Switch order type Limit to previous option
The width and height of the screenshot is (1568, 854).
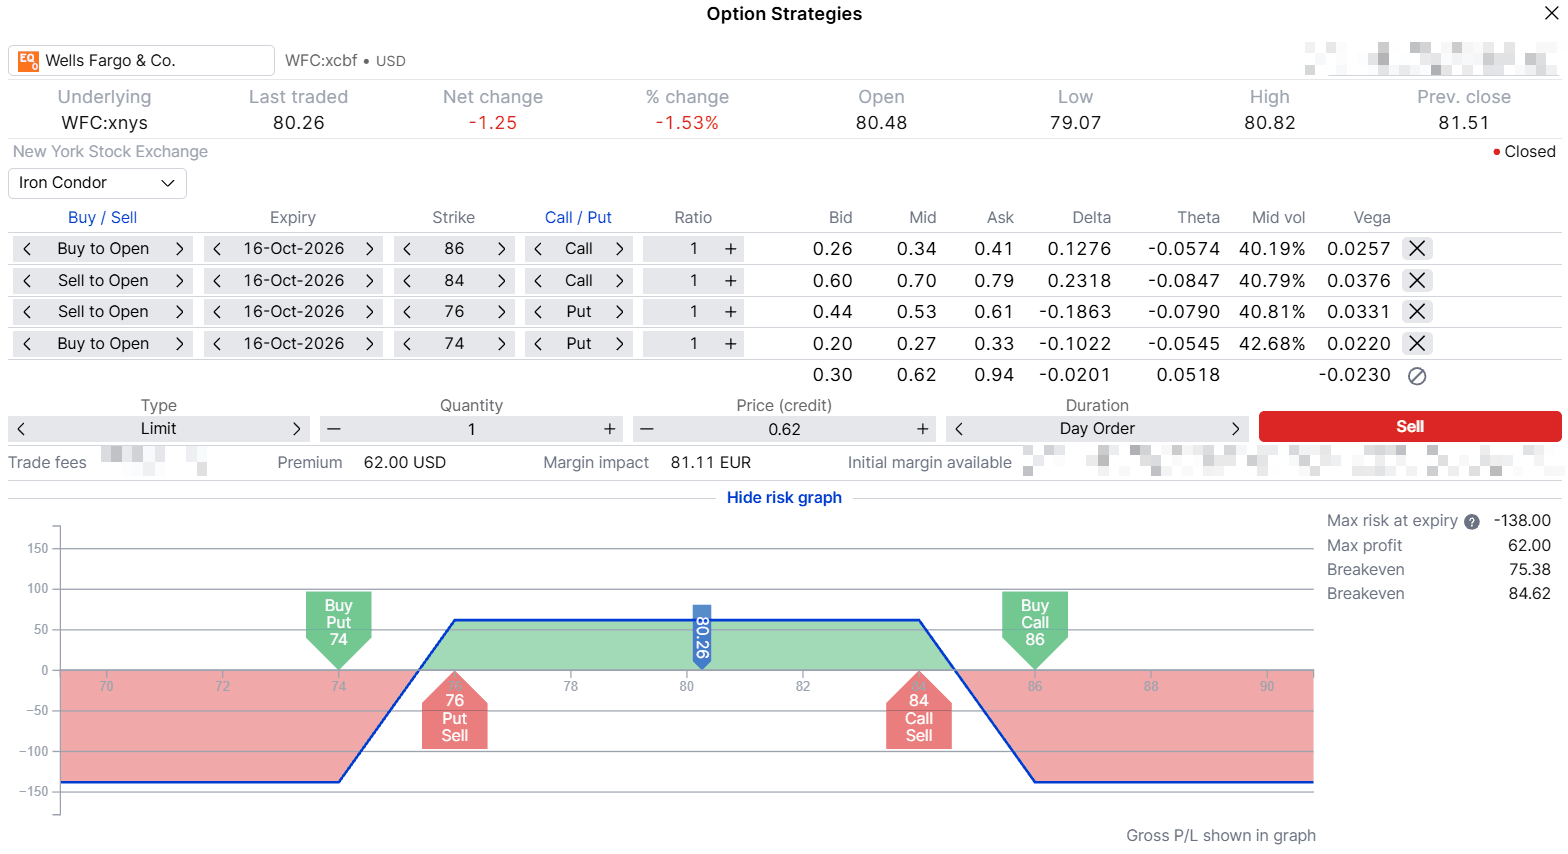click(21, 429)
